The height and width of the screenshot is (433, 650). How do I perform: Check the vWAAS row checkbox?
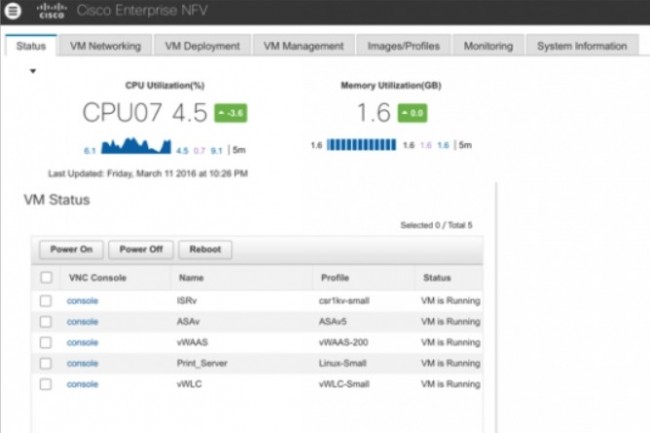(x=46, y=343)
